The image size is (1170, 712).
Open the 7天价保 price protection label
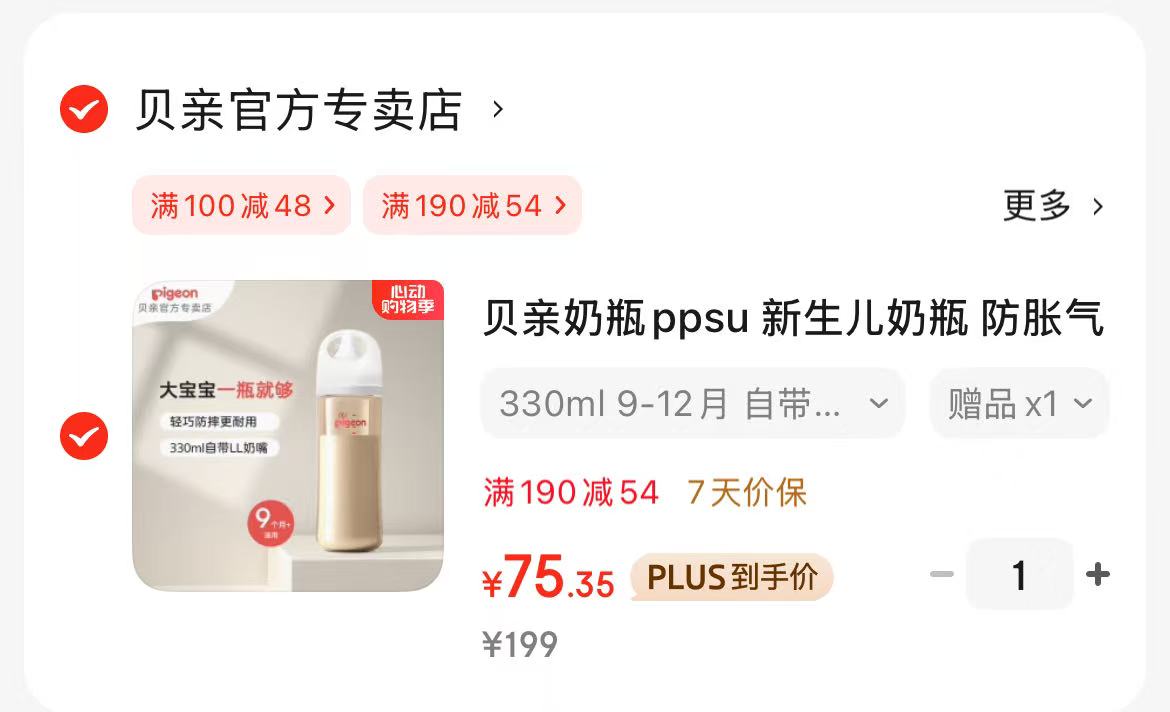click(x=747, y=493)
